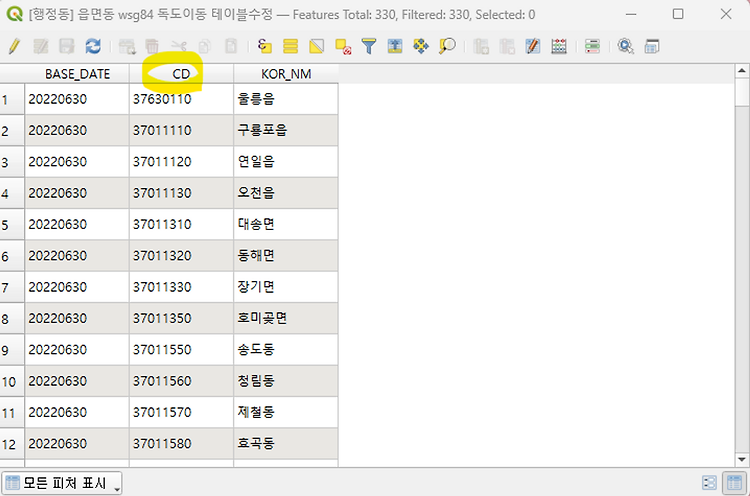Click cell 대송면
This screenshot has height=496, width=750.
pos(286,224)
